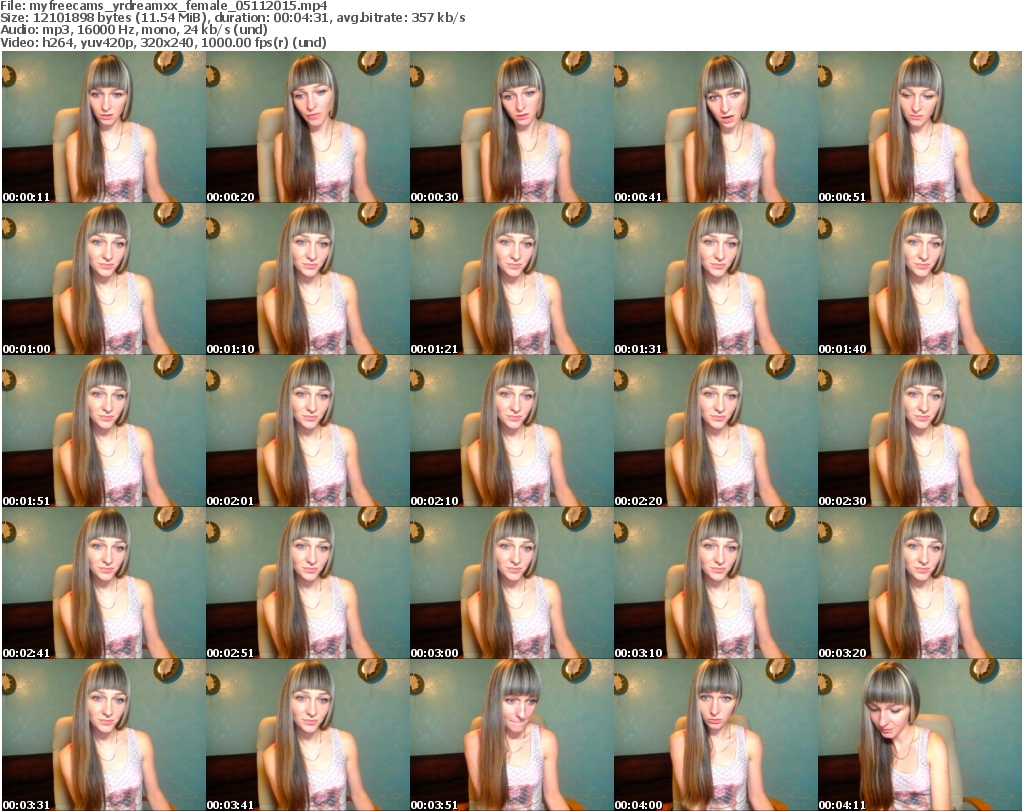Select the thumbnail stamped 00:00:41
This screenshot has height=811, width=1024.
click(x=715, y=127)
